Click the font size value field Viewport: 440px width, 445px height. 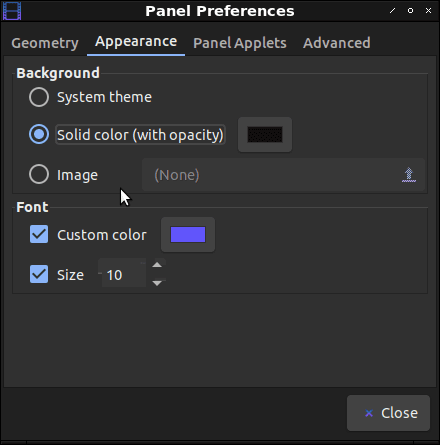click(x=124, y=275)
